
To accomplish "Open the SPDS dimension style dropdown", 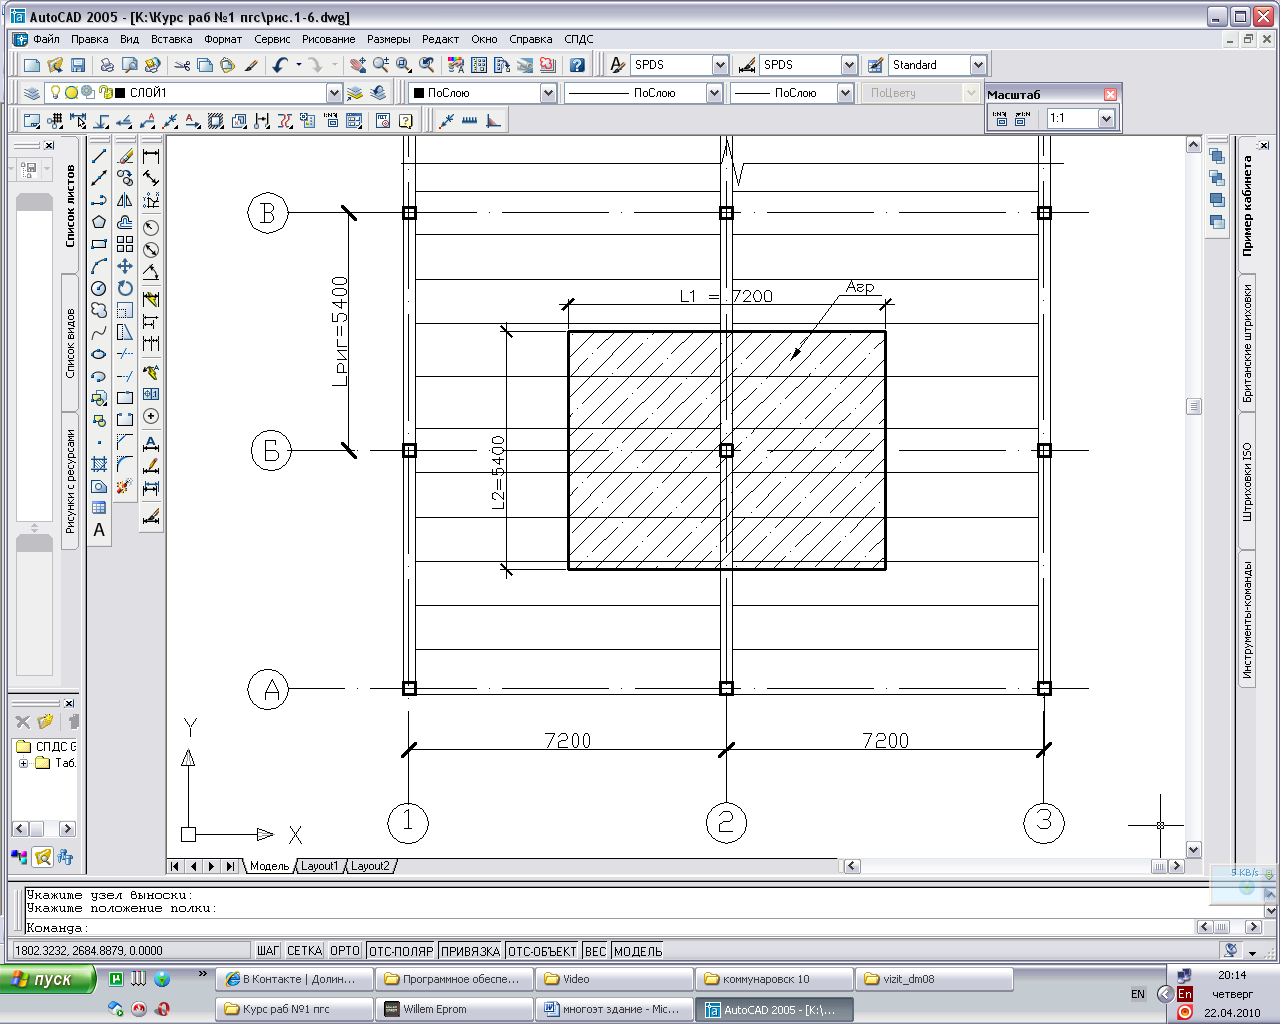I will click(x=849, y=65).
